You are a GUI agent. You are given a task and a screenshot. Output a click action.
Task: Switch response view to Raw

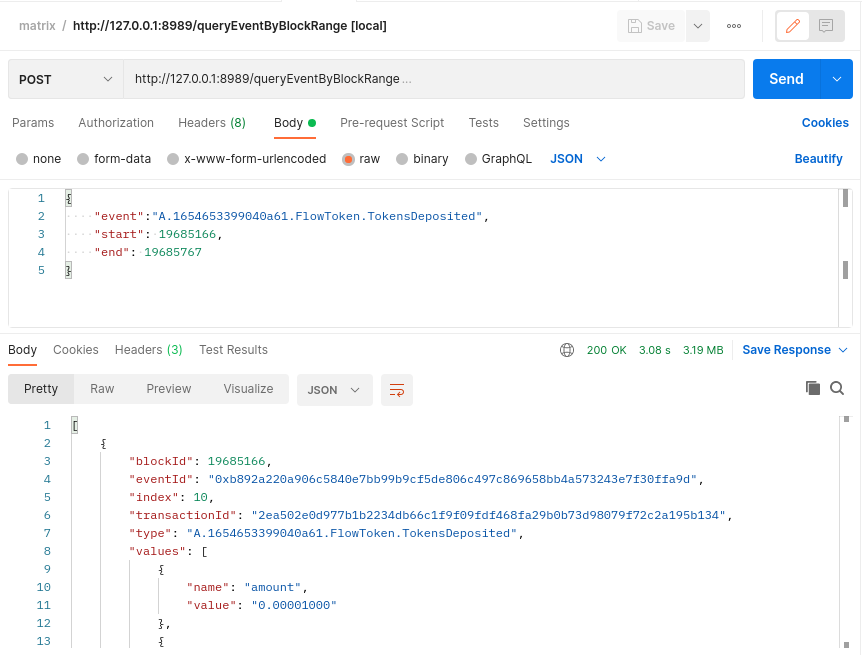pyautogui.click(x=102, y=389)
